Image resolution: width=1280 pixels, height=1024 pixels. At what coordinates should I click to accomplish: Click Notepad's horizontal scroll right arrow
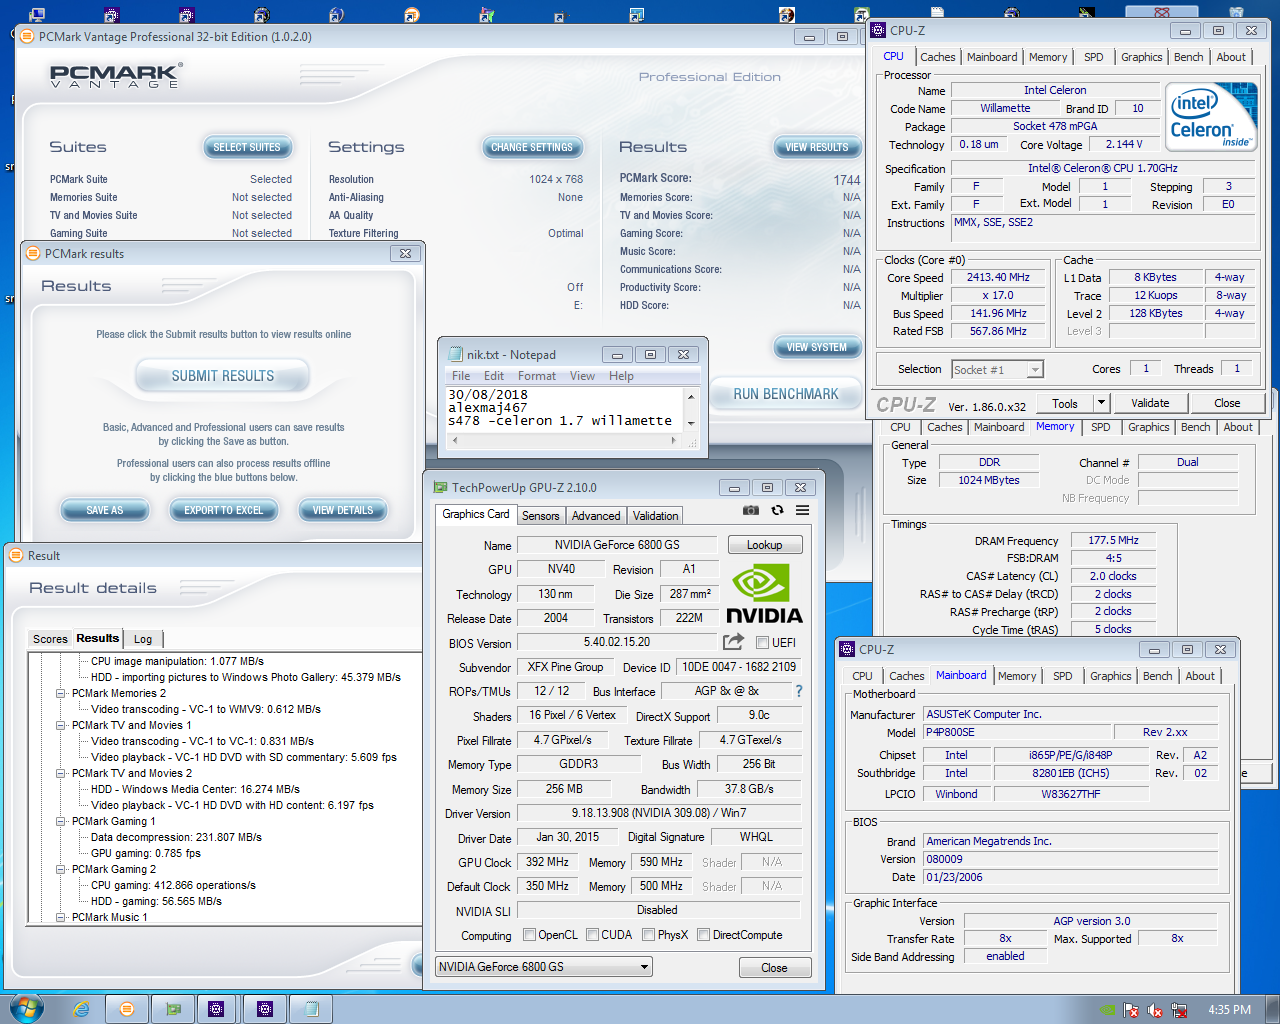675,440
